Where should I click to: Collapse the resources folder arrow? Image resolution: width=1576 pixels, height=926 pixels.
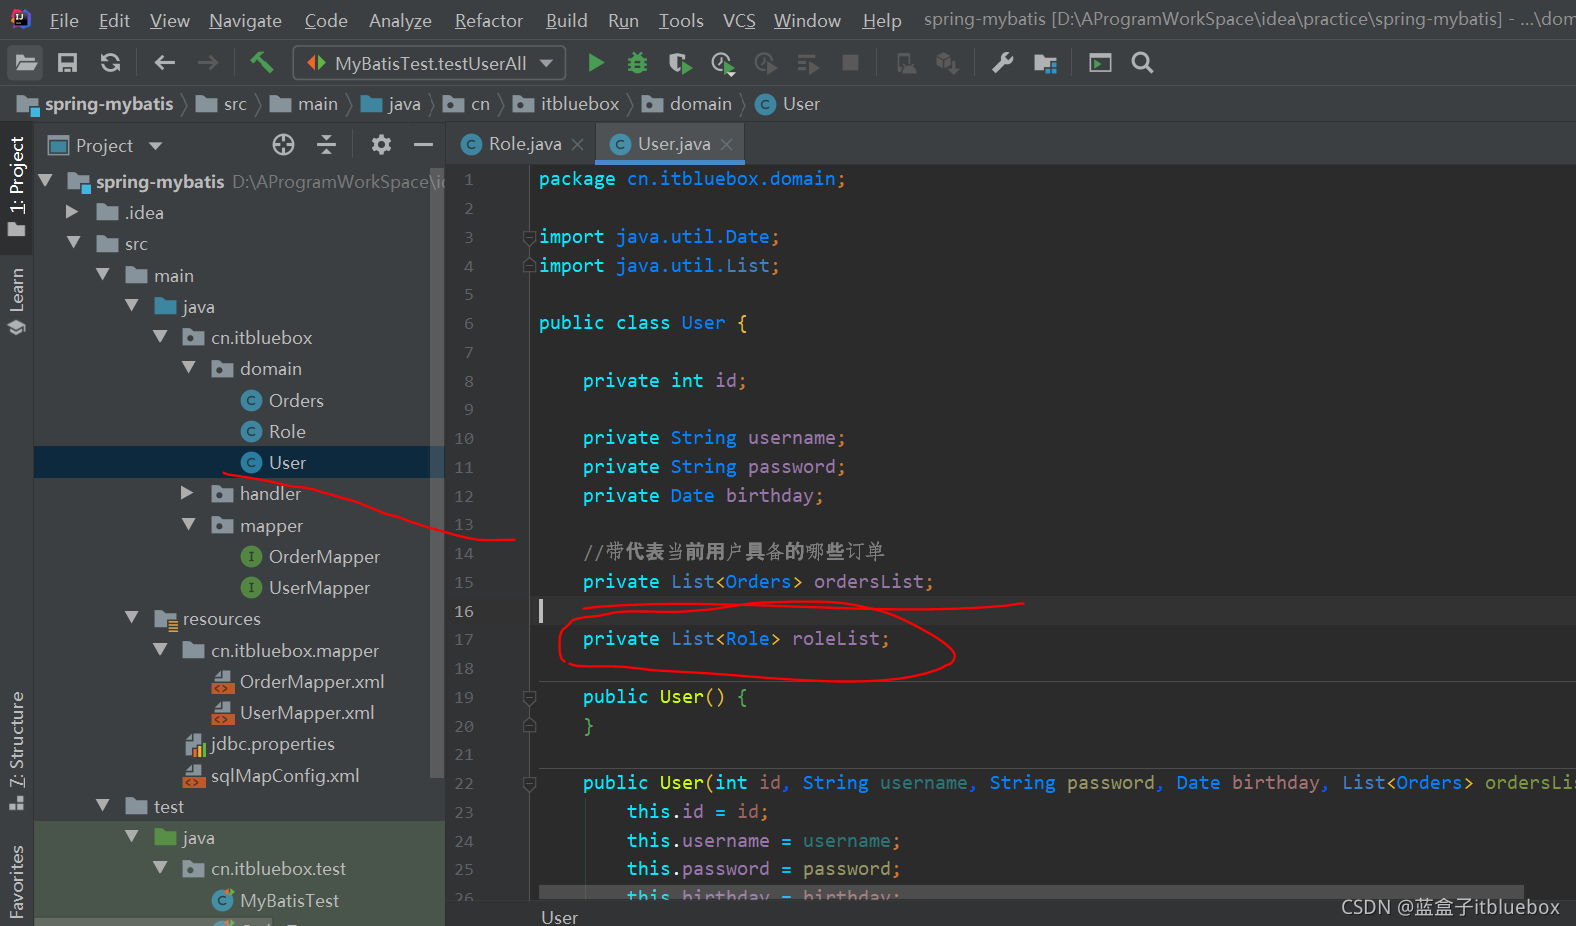pos(131,618)
